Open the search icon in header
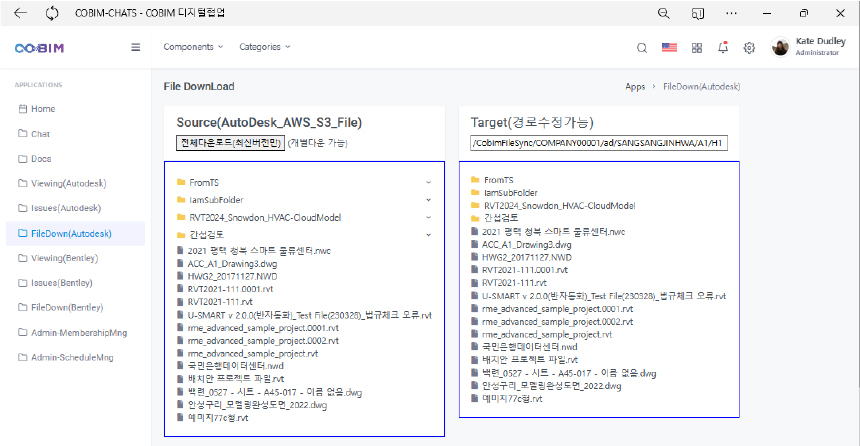860x446 pixels. 642,48
